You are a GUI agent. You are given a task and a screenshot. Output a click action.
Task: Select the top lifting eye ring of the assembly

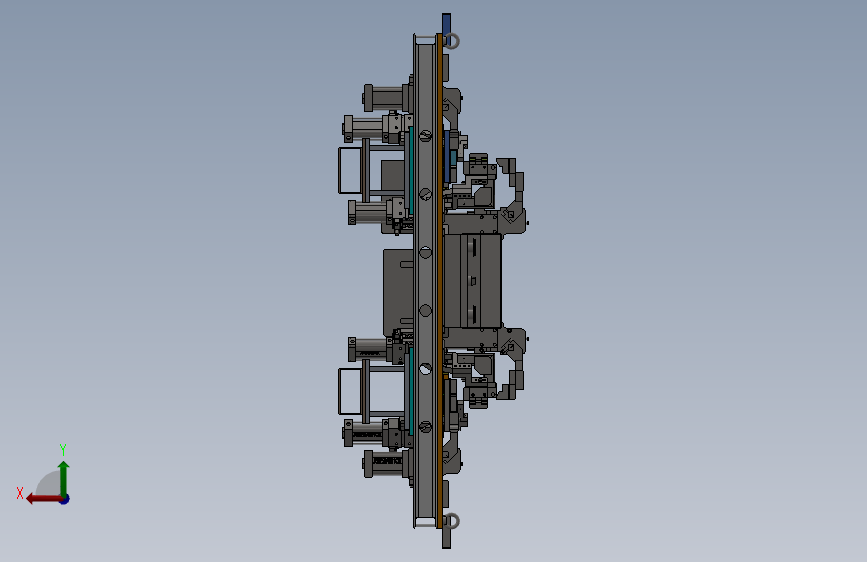(452, 41)
